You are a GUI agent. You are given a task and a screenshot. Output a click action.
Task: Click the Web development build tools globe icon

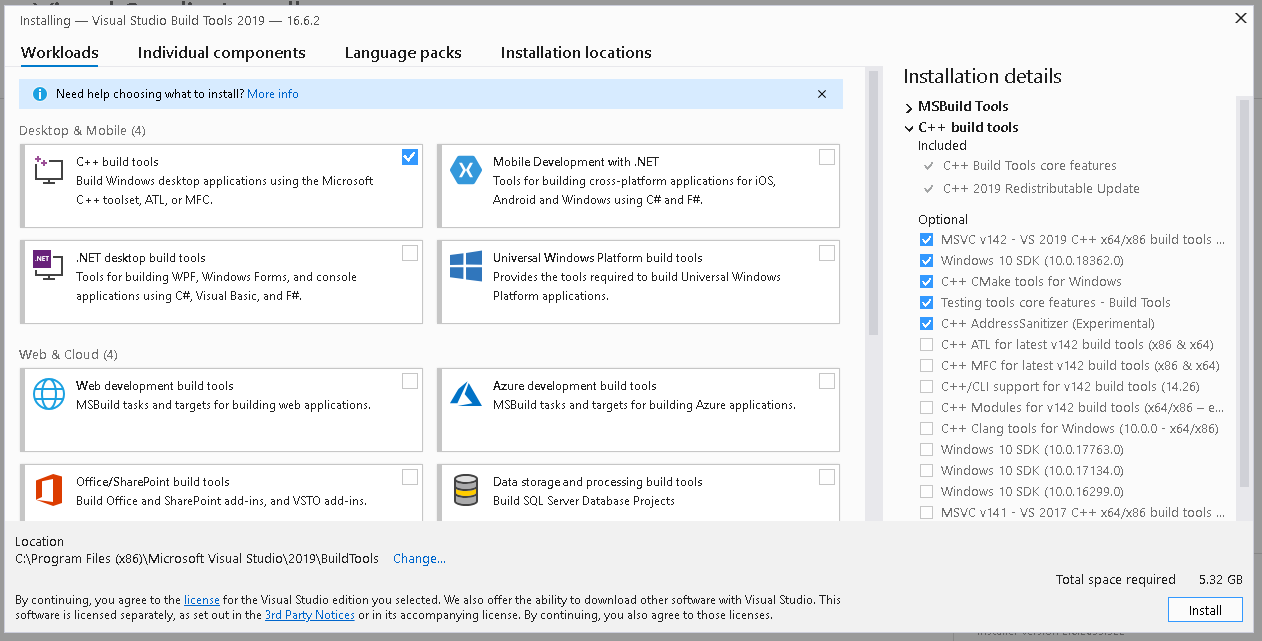tap(49, 394)
